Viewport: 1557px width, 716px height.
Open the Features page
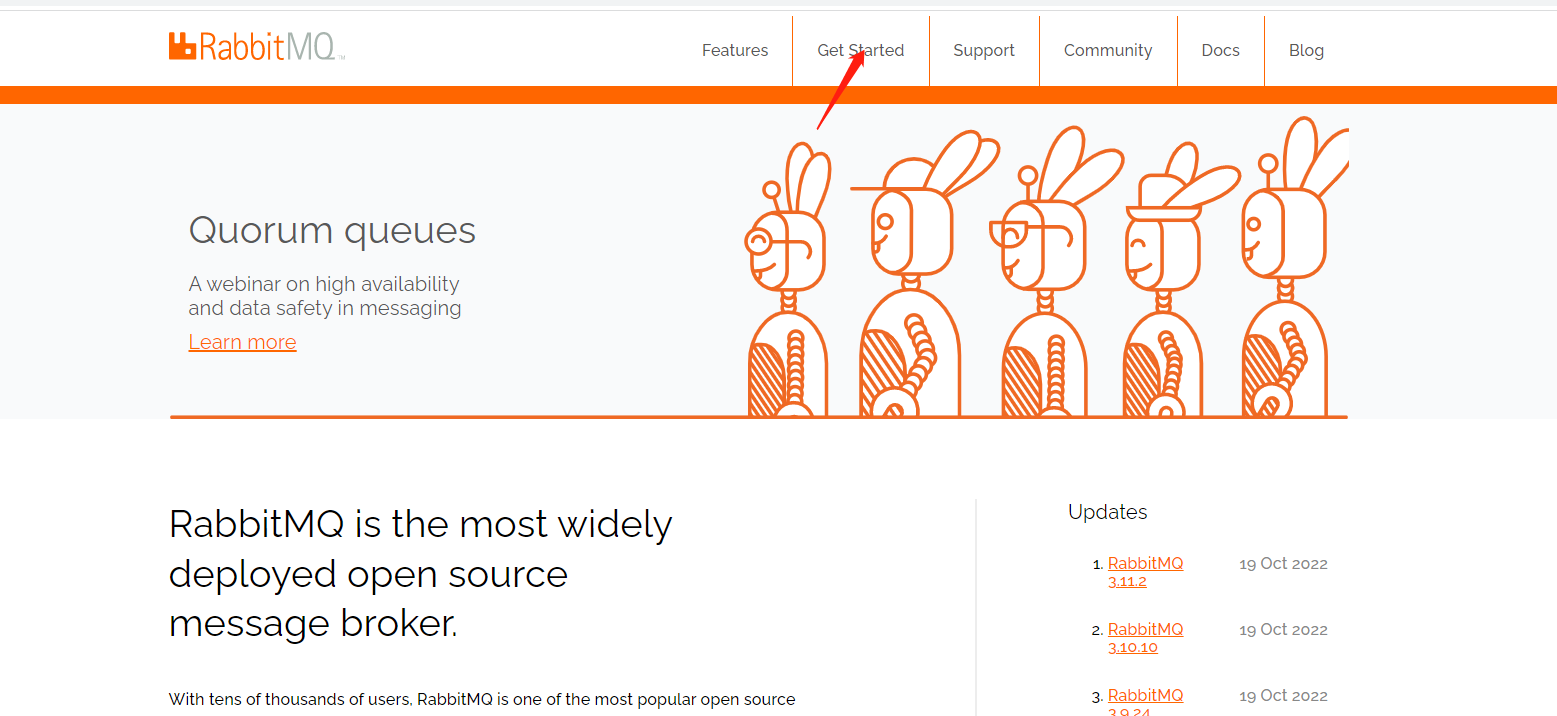[735, 50]
